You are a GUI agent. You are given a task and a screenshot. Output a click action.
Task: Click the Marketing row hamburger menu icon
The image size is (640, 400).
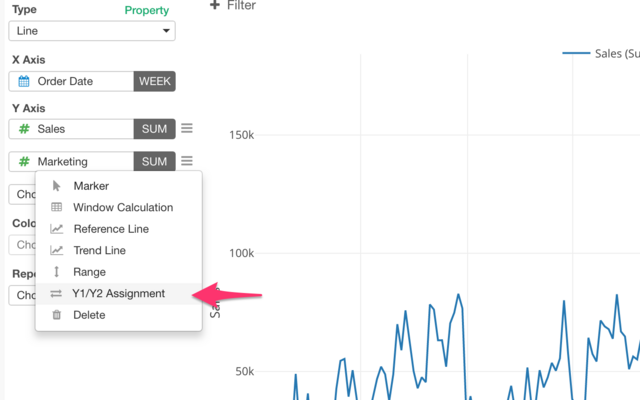(187, 161)
